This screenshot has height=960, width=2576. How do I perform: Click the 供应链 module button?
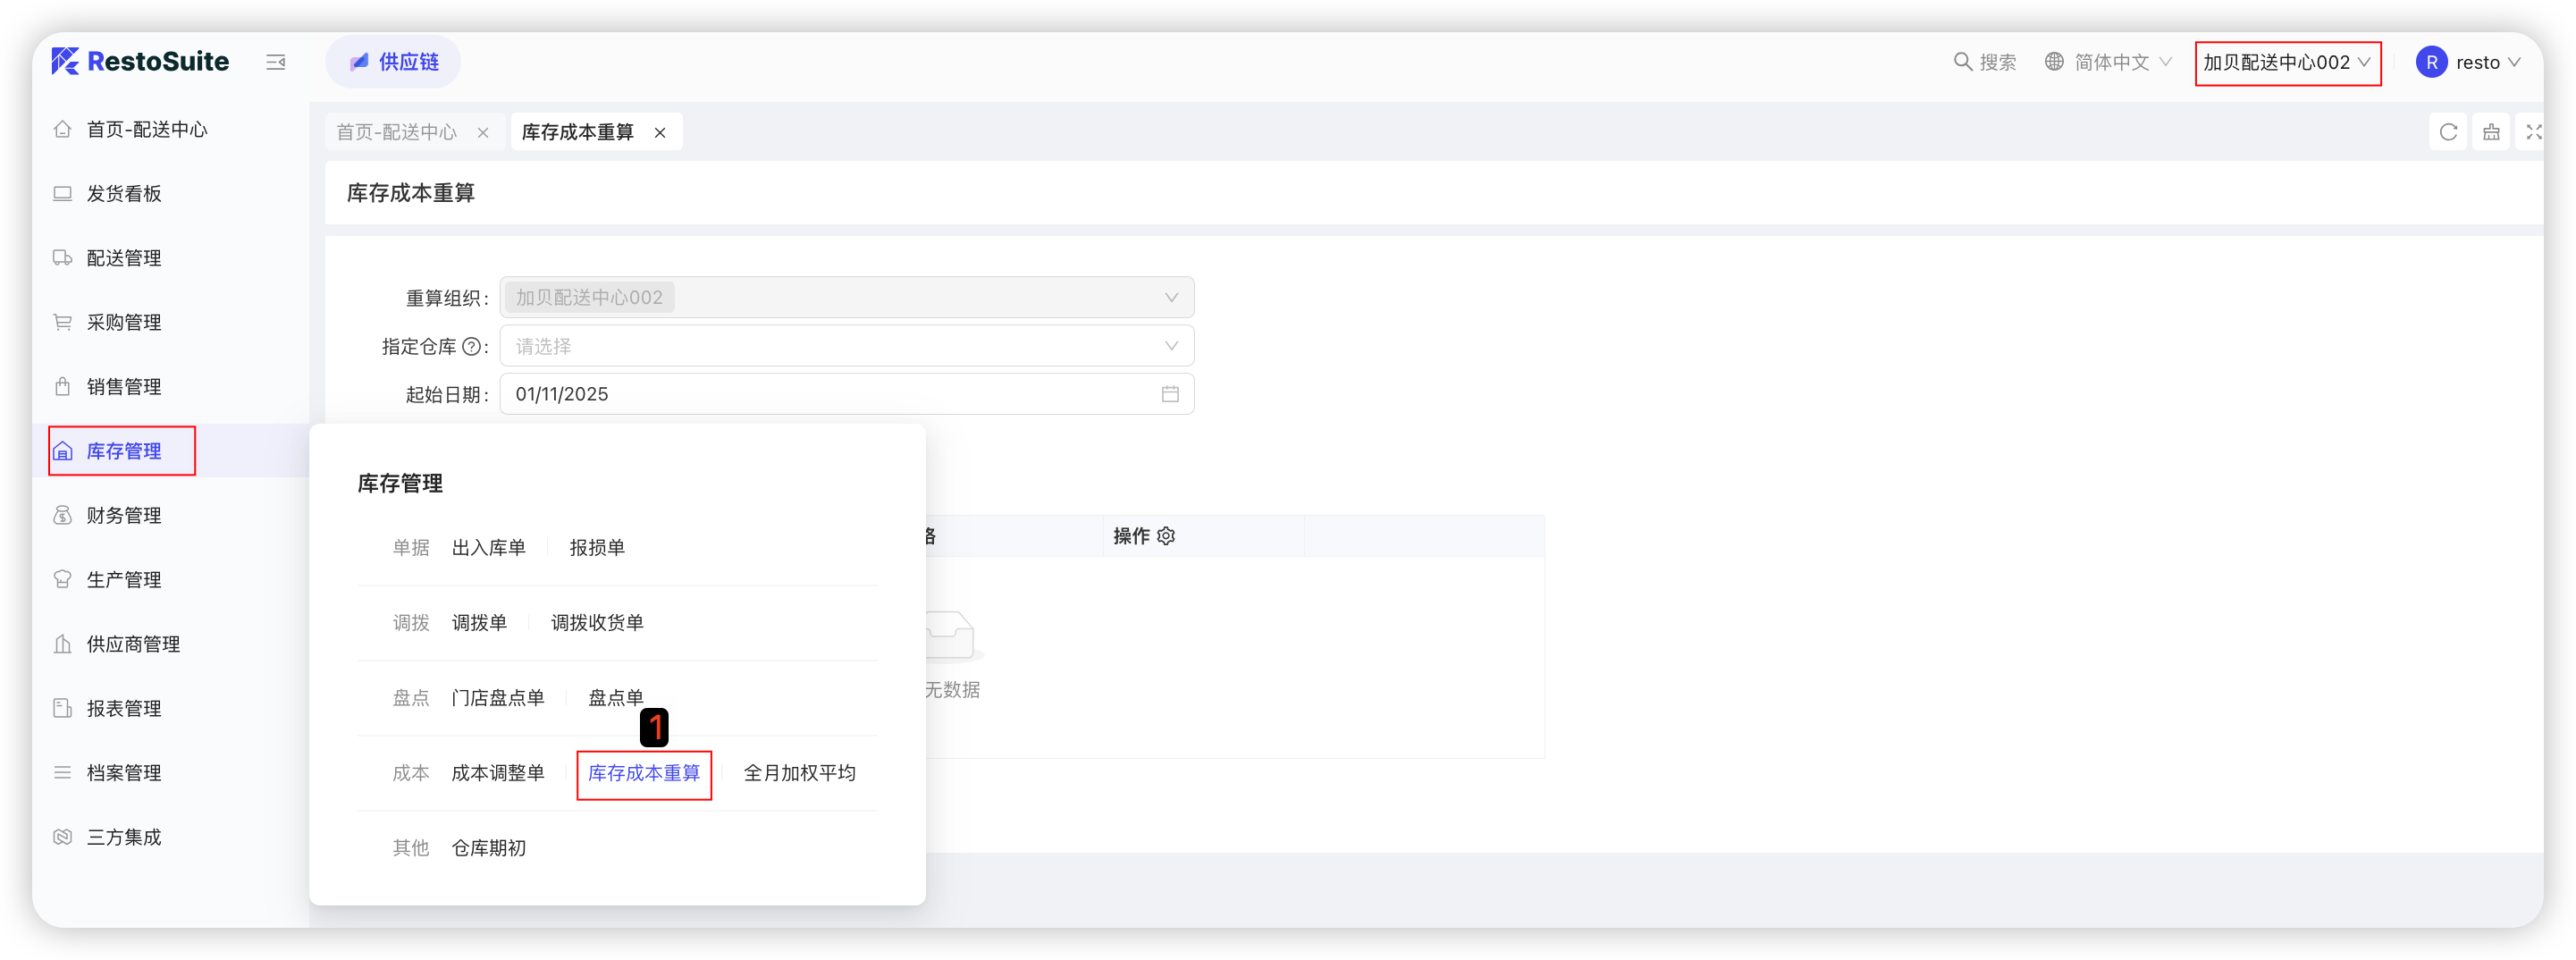coord(393,62)
